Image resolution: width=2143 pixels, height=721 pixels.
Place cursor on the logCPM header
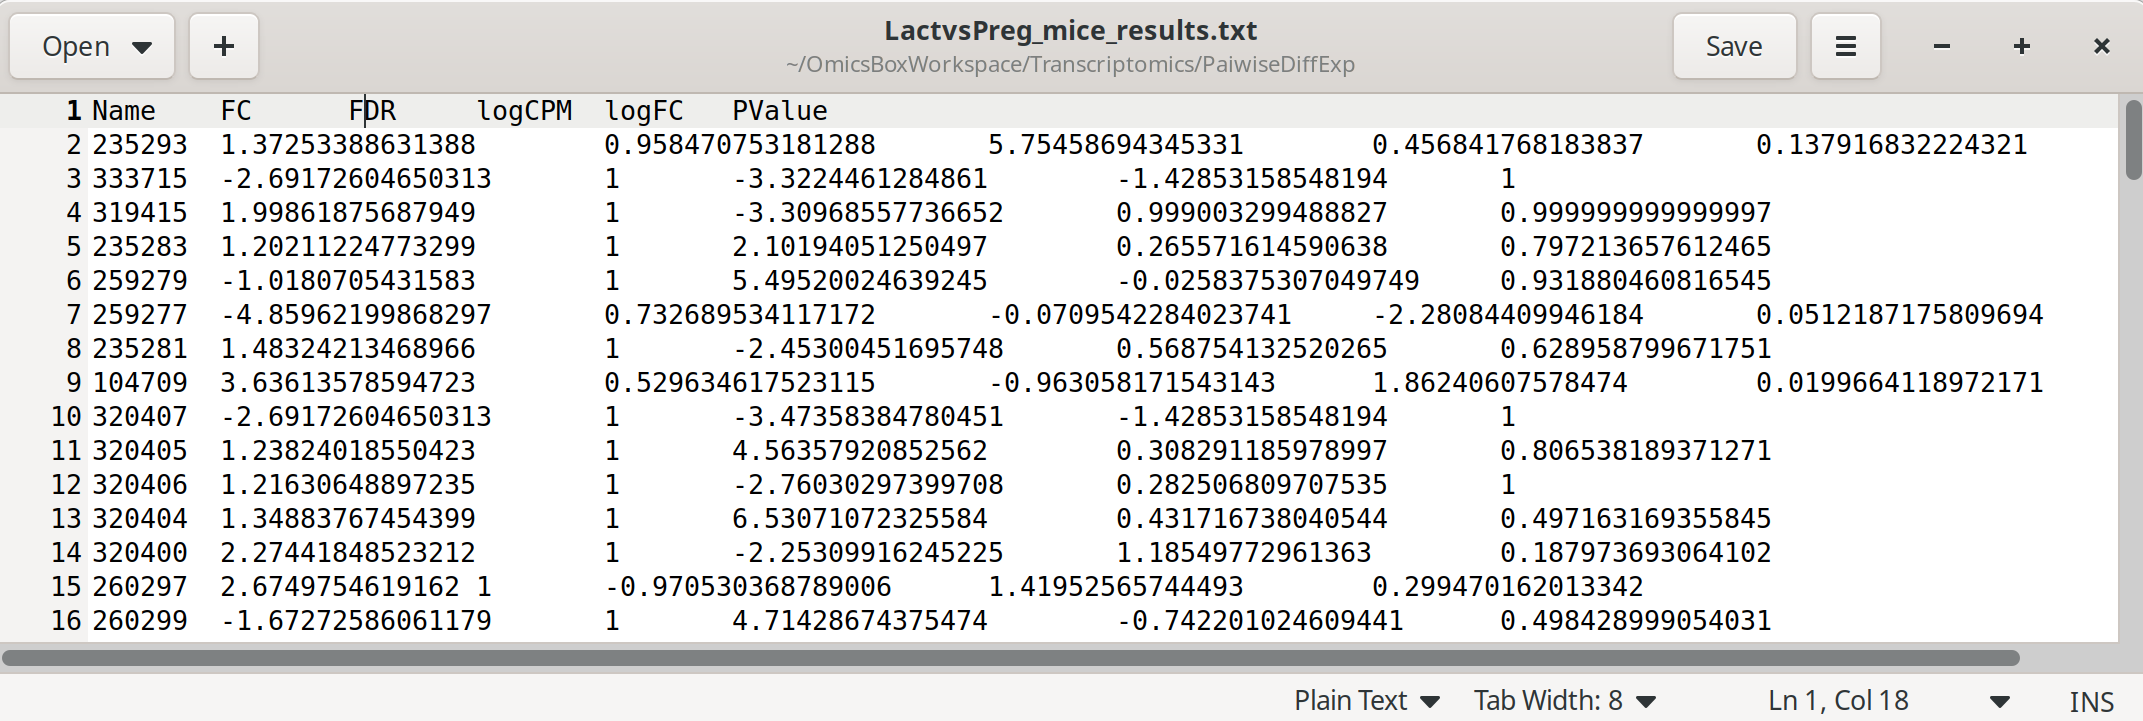pyautogui.click(x=524, y=111)
